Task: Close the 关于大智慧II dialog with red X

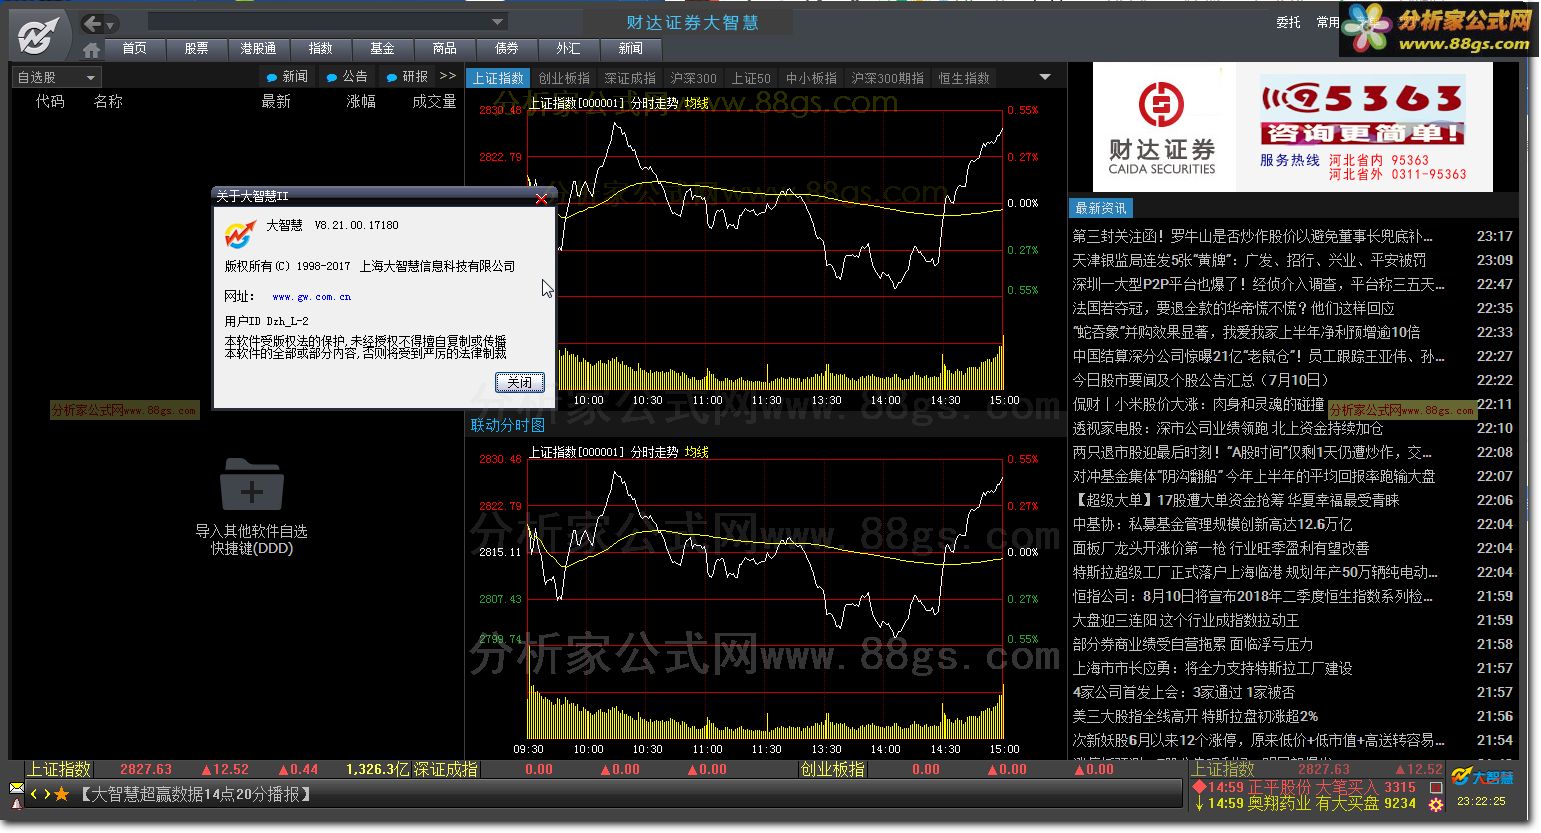Action: click(x=541, y=198)
